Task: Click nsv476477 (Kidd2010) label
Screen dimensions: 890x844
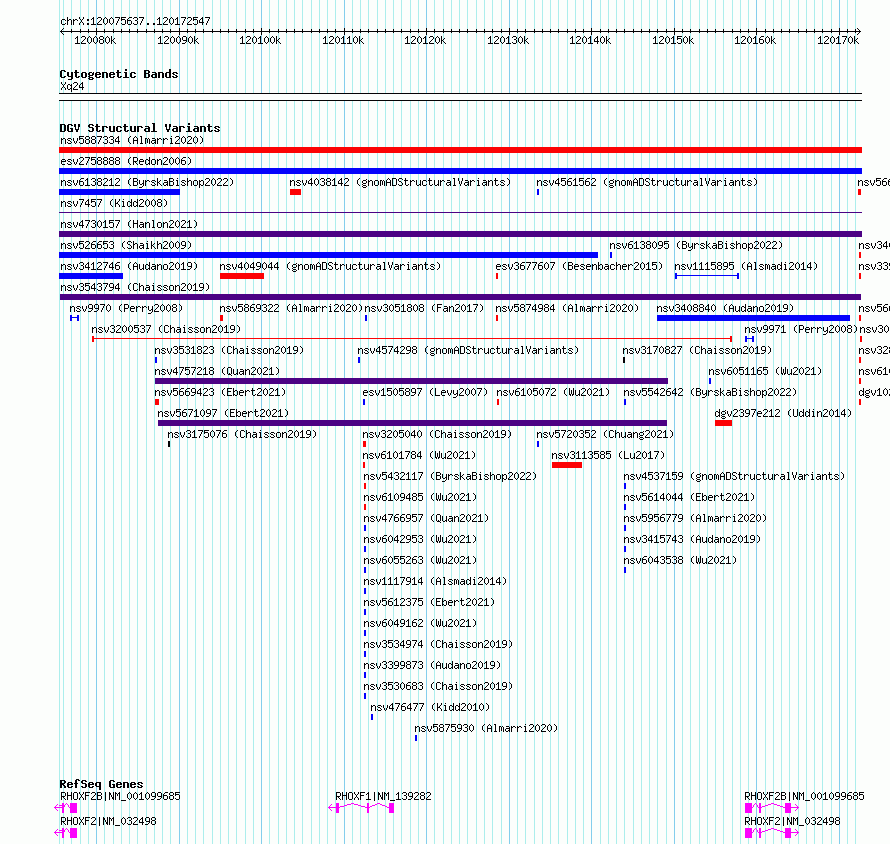Action: 430,707
